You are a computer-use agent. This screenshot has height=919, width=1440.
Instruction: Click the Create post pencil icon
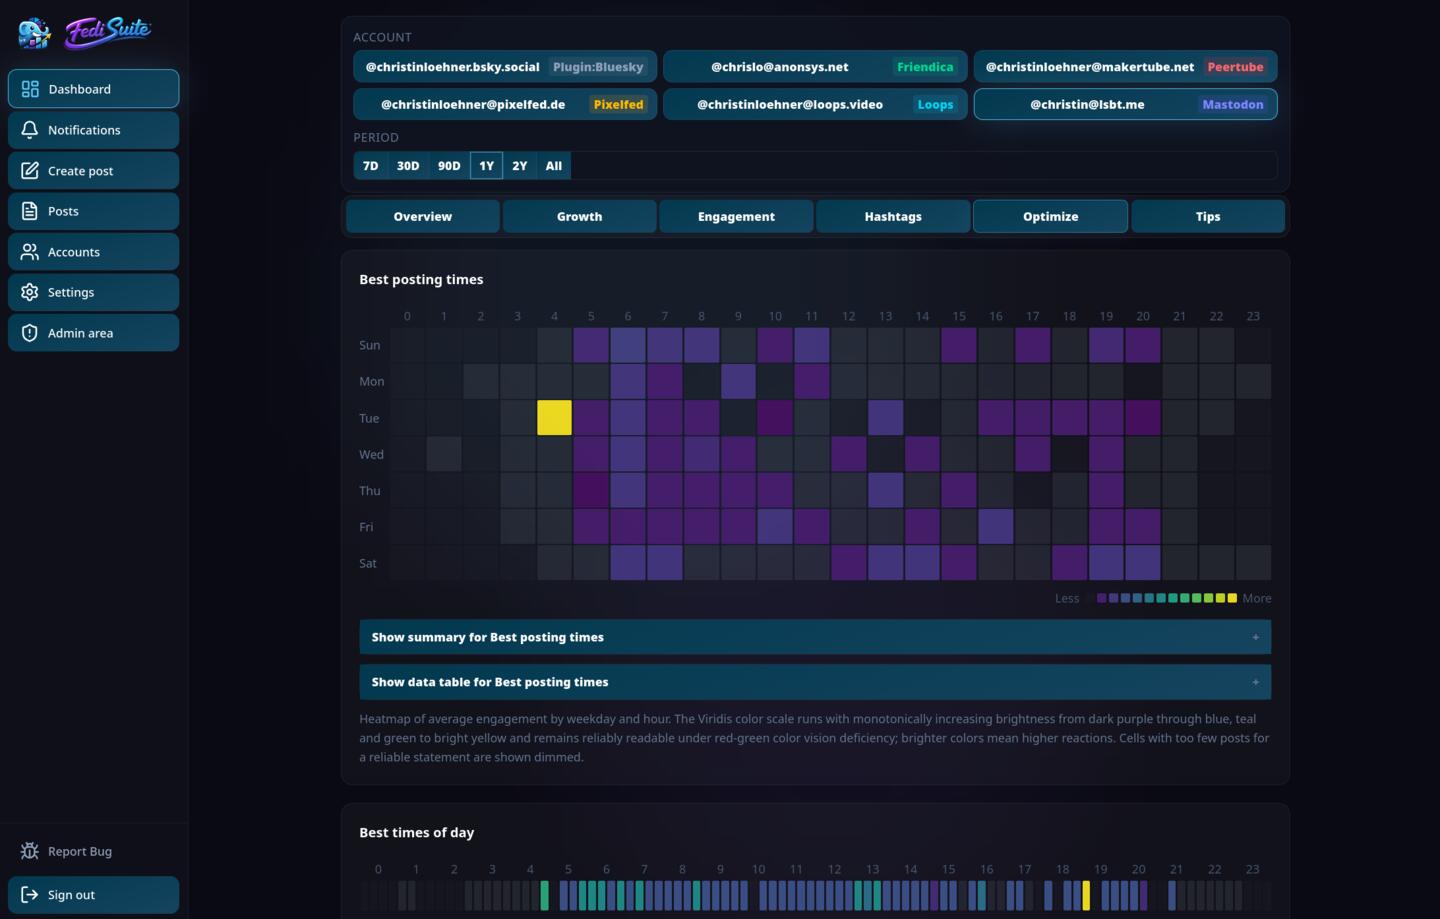pyautogui.click(x=30, y=171)
